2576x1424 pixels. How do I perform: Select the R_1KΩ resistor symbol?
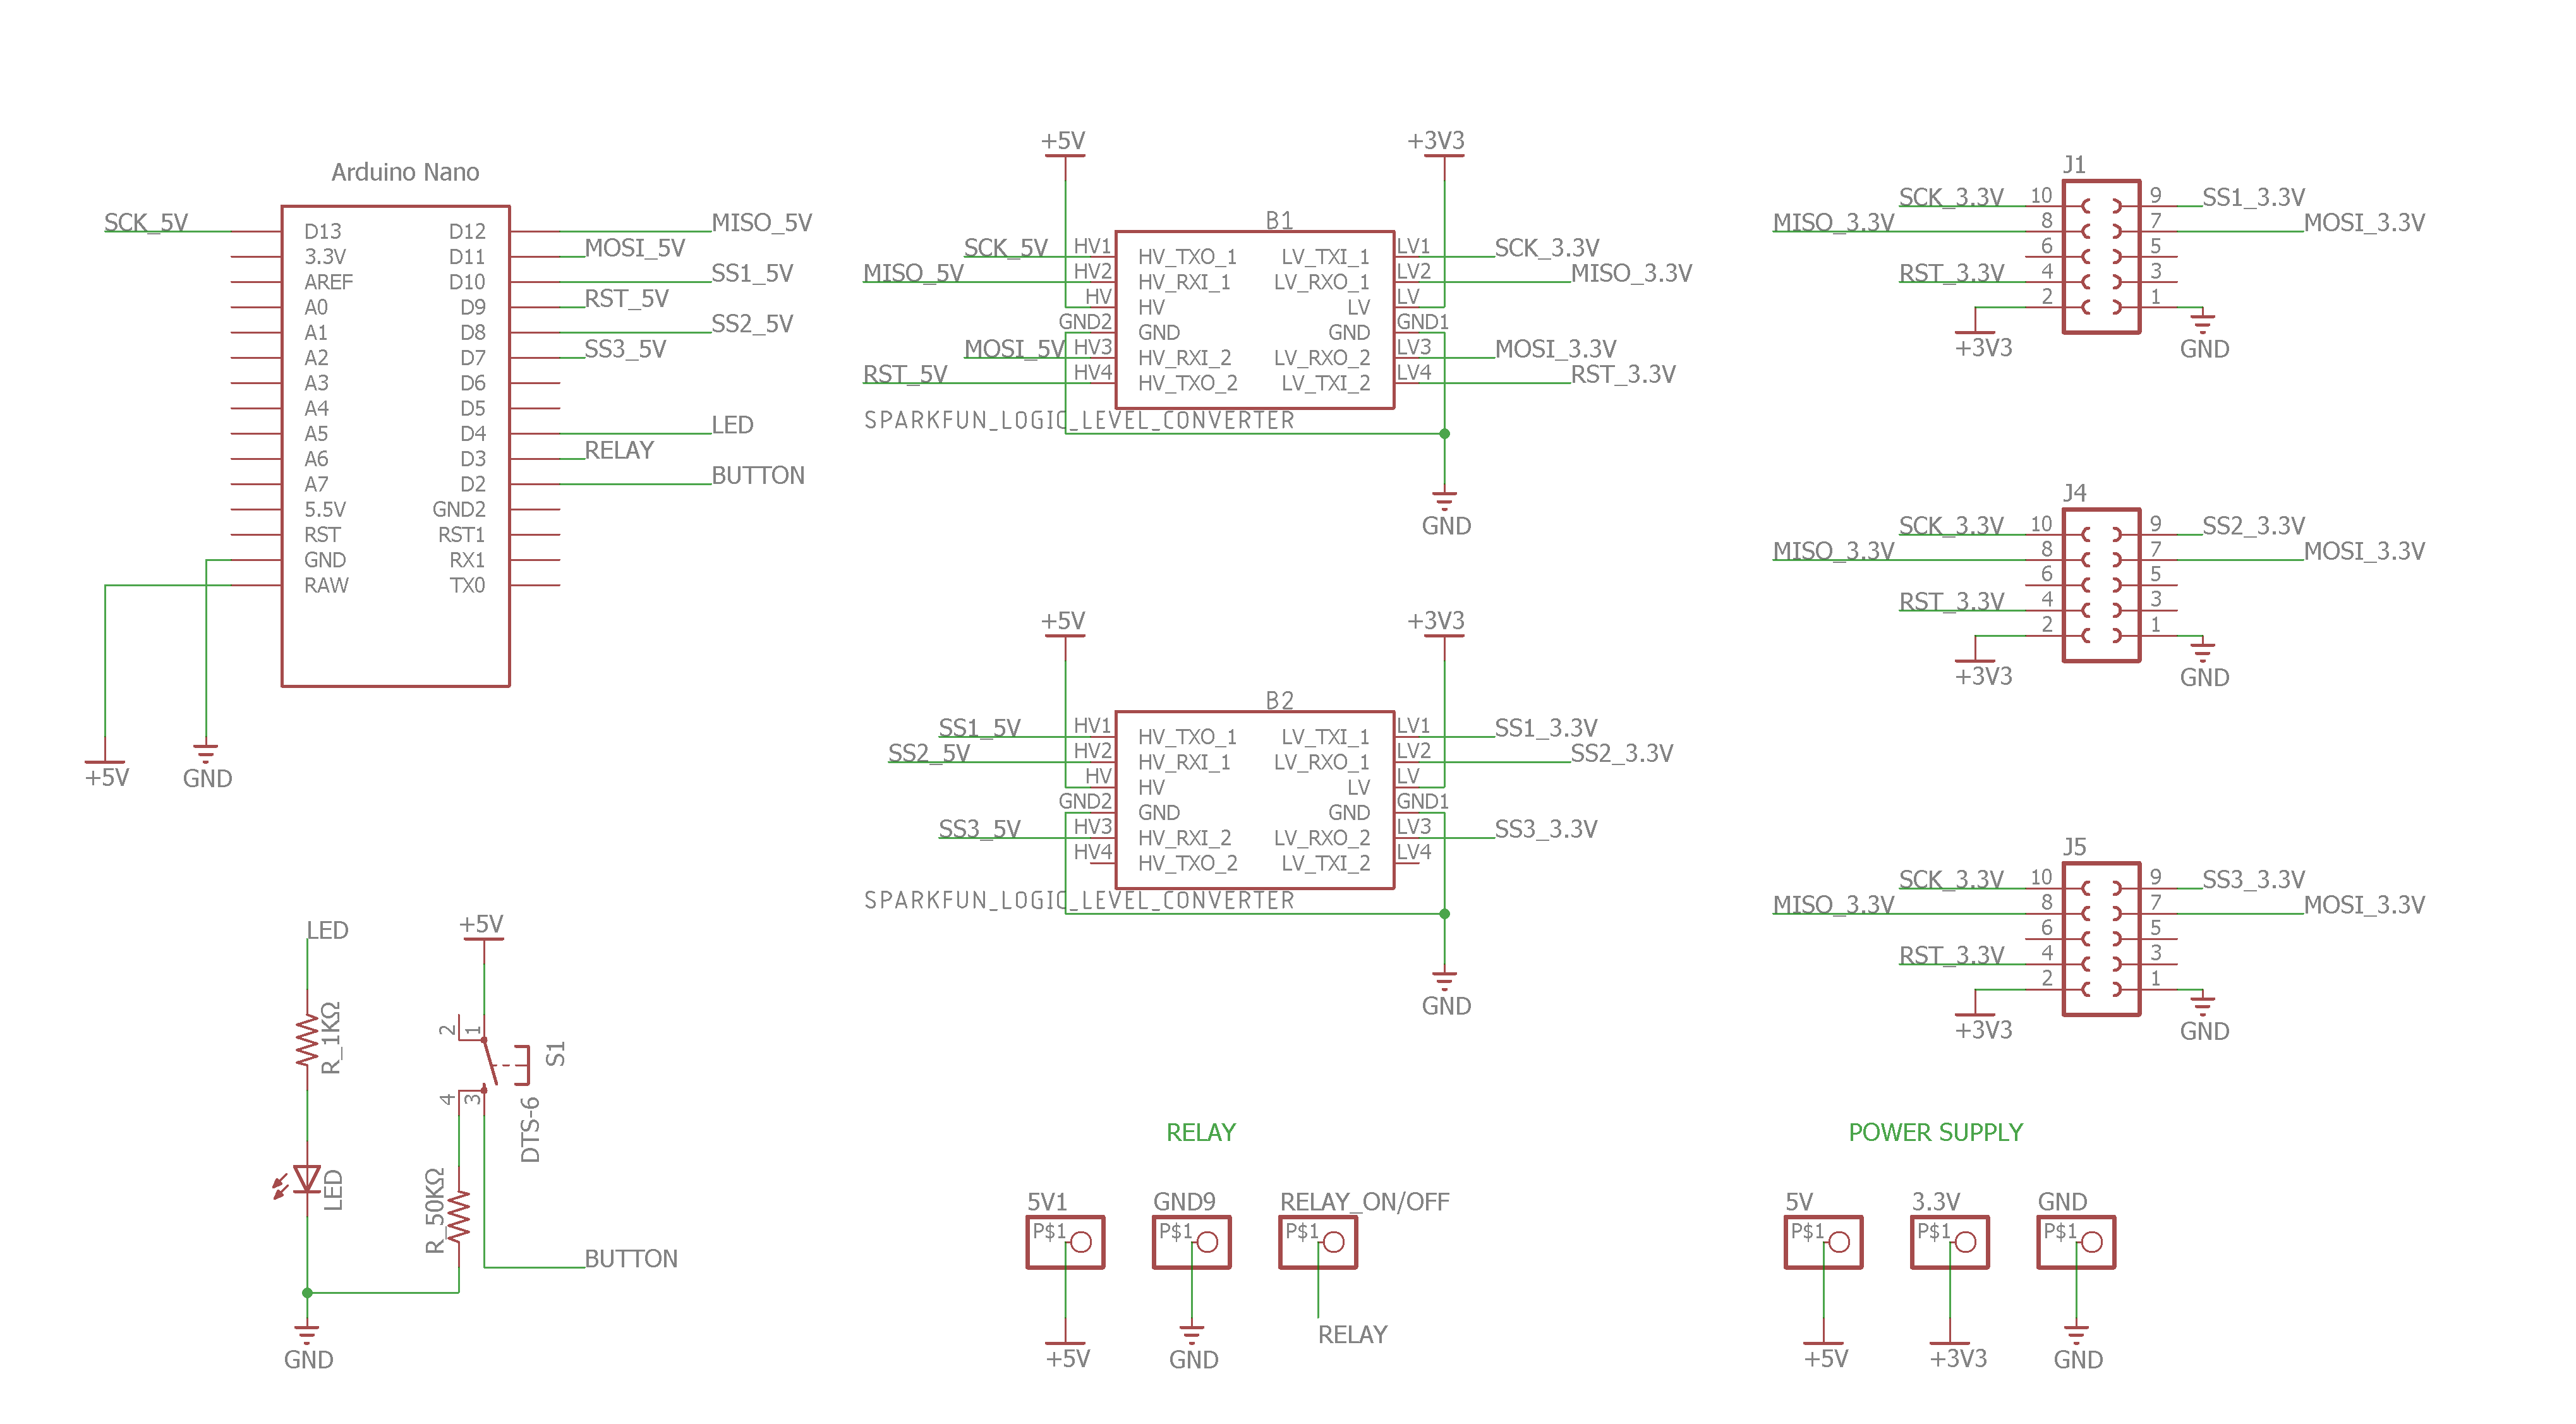coord(307,1040)
